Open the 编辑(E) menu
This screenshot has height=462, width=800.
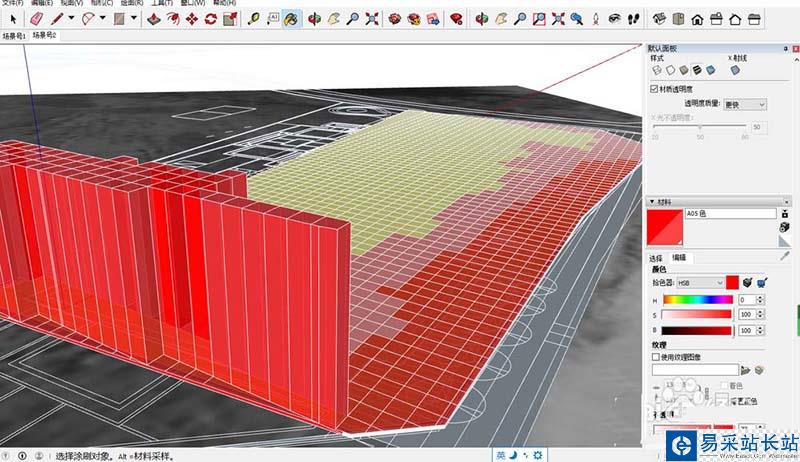coord(42,3)
